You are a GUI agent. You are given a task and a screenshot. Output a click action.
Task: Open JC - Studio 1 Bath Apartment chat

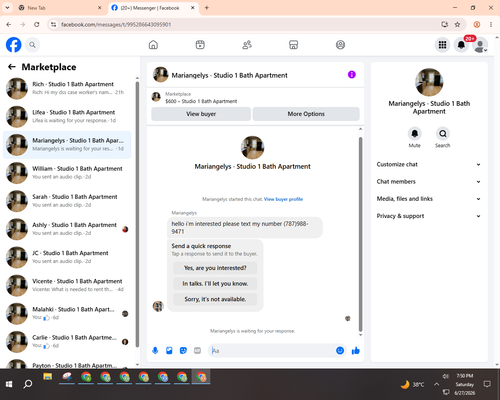67,257
